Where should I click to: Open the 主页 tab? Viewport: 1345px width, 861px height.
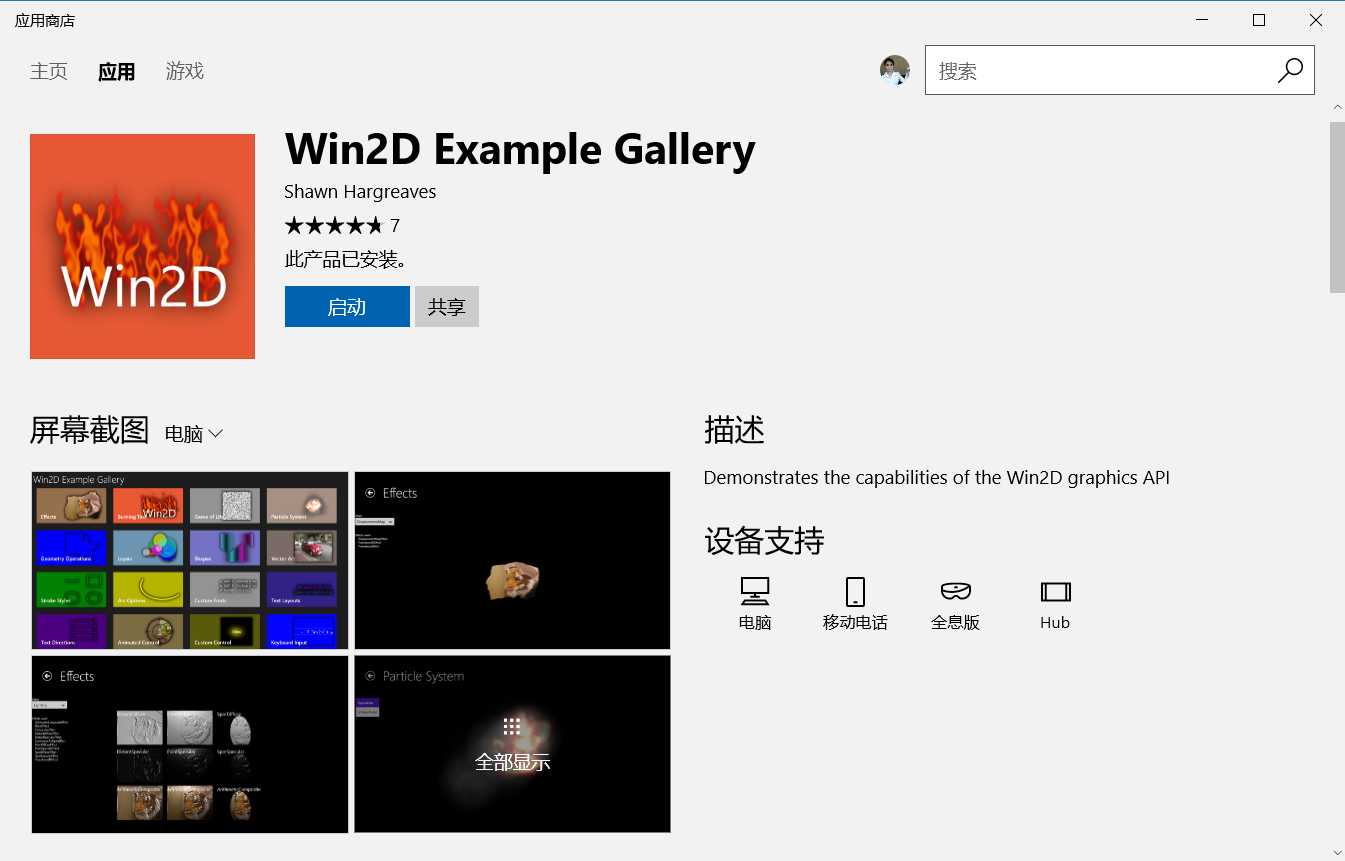(49, 71)
